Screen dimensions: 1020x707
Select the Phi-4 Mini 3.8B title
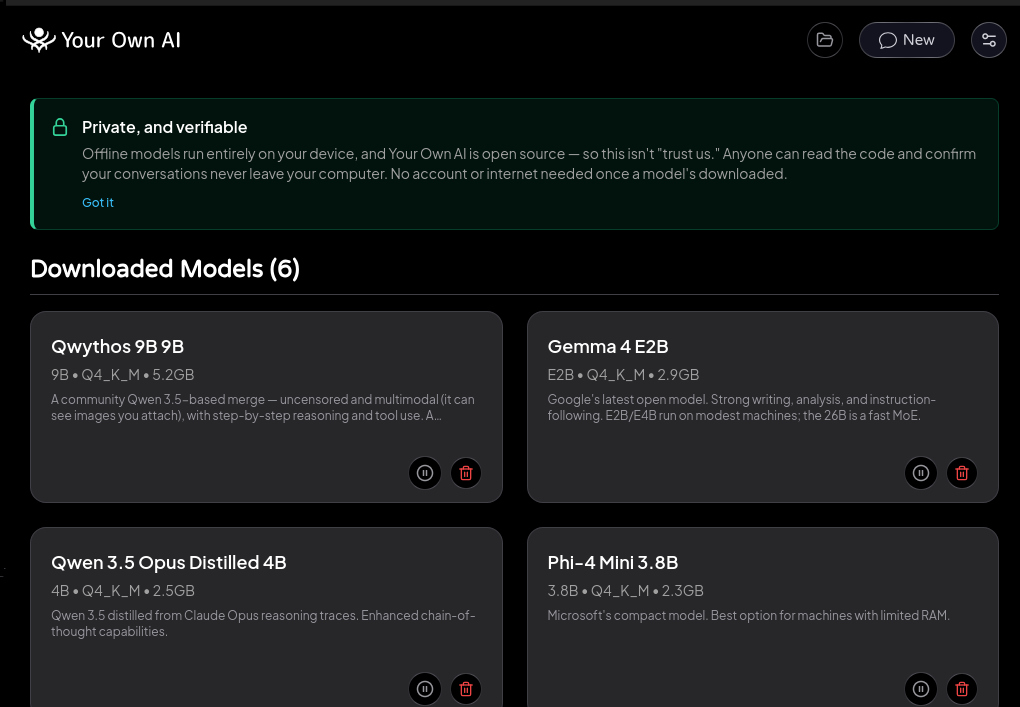click(613, 563)
